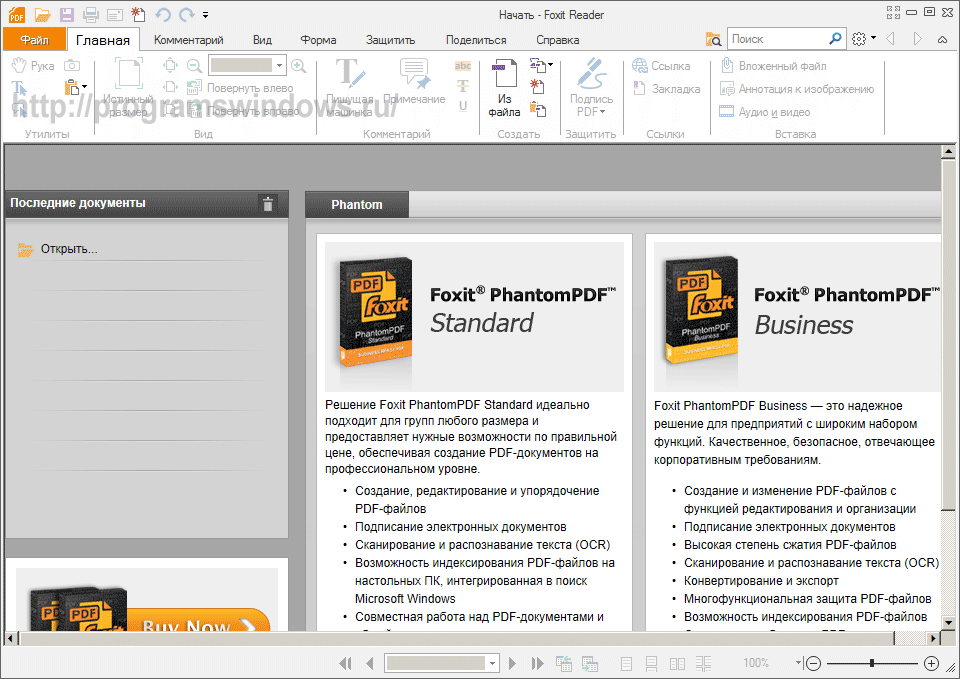
Task: Open the page number combo box dropdown
Action: [492, 663]
